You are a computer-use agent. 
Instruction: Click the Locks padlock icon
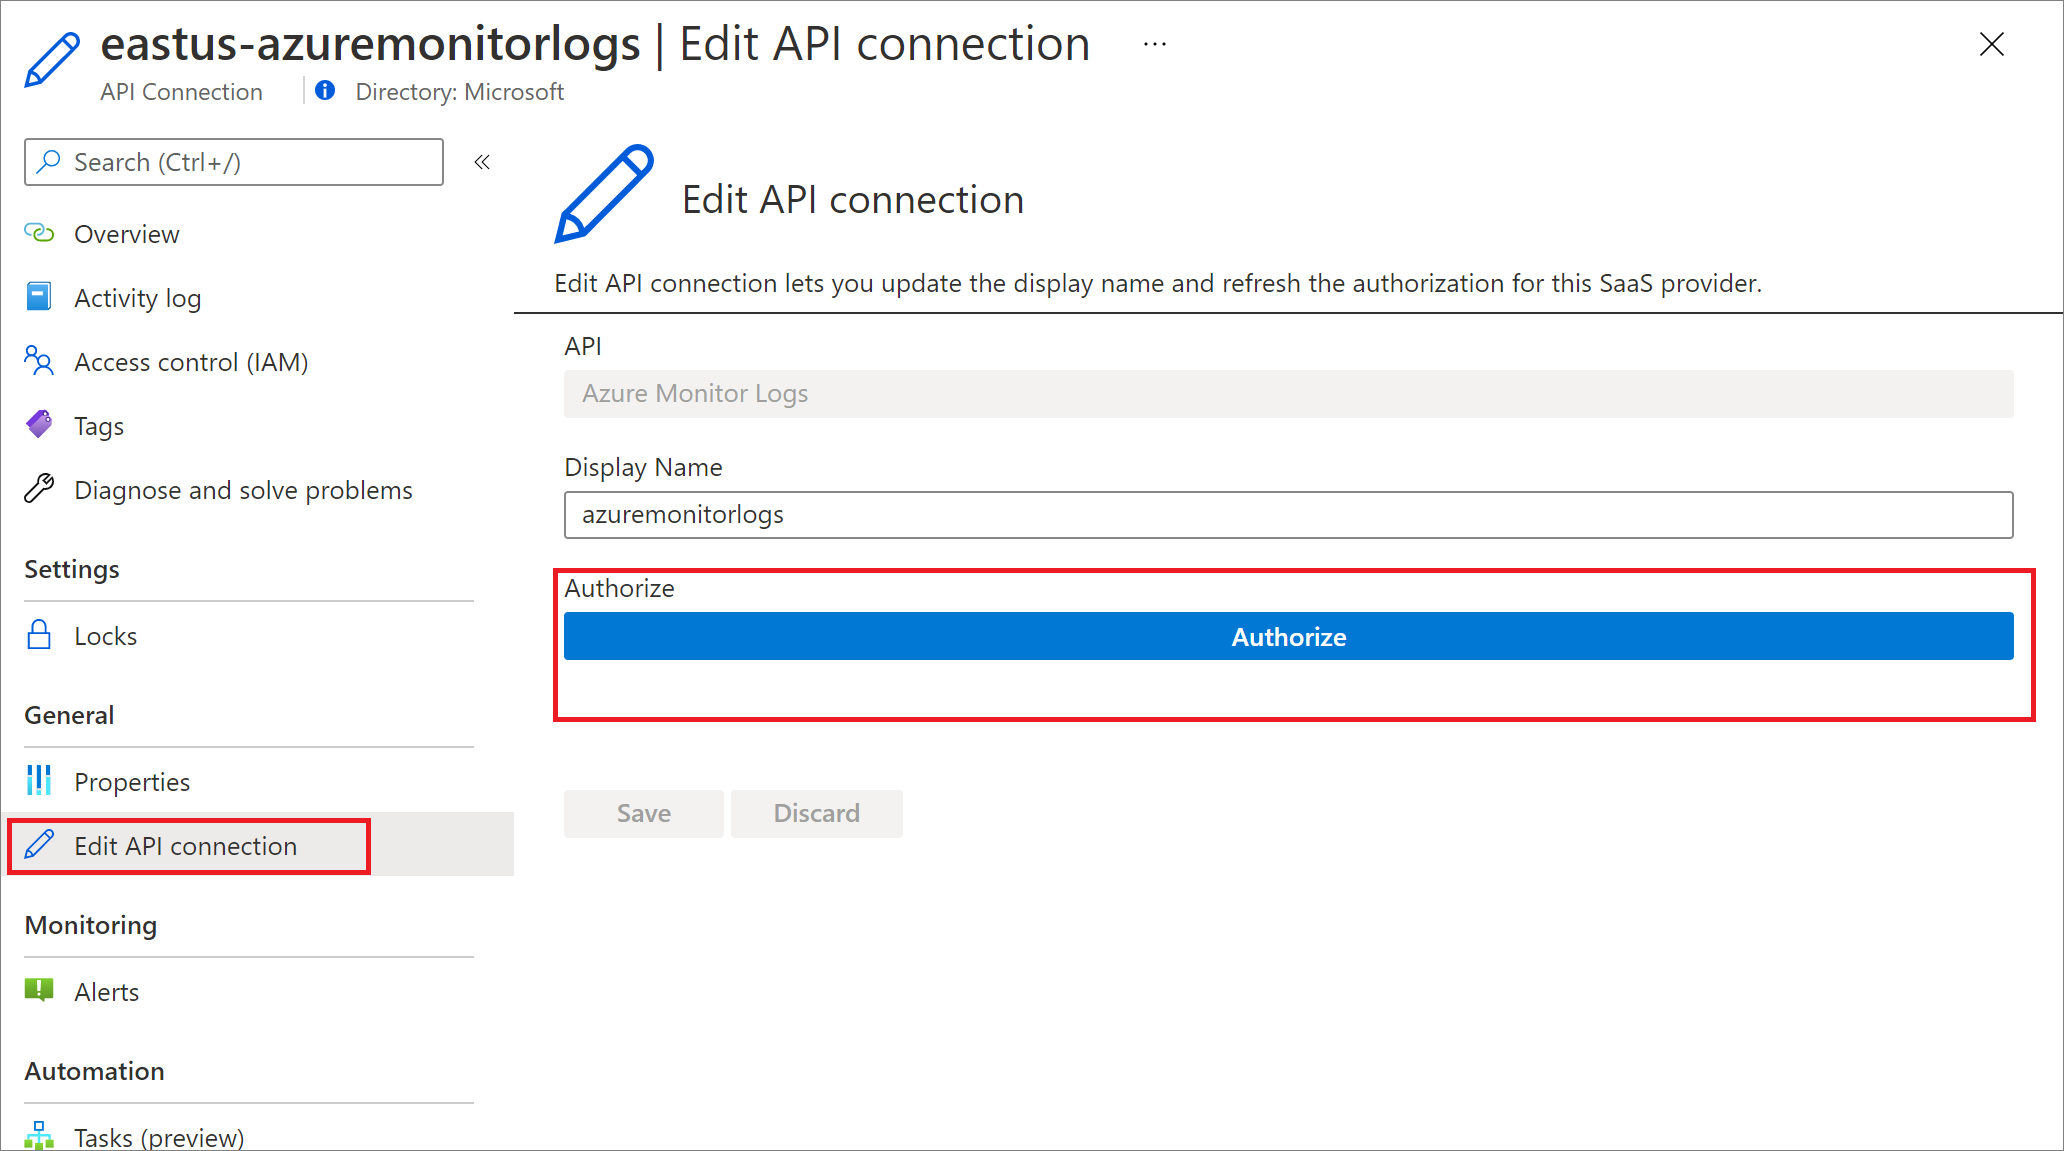point(39,635)
